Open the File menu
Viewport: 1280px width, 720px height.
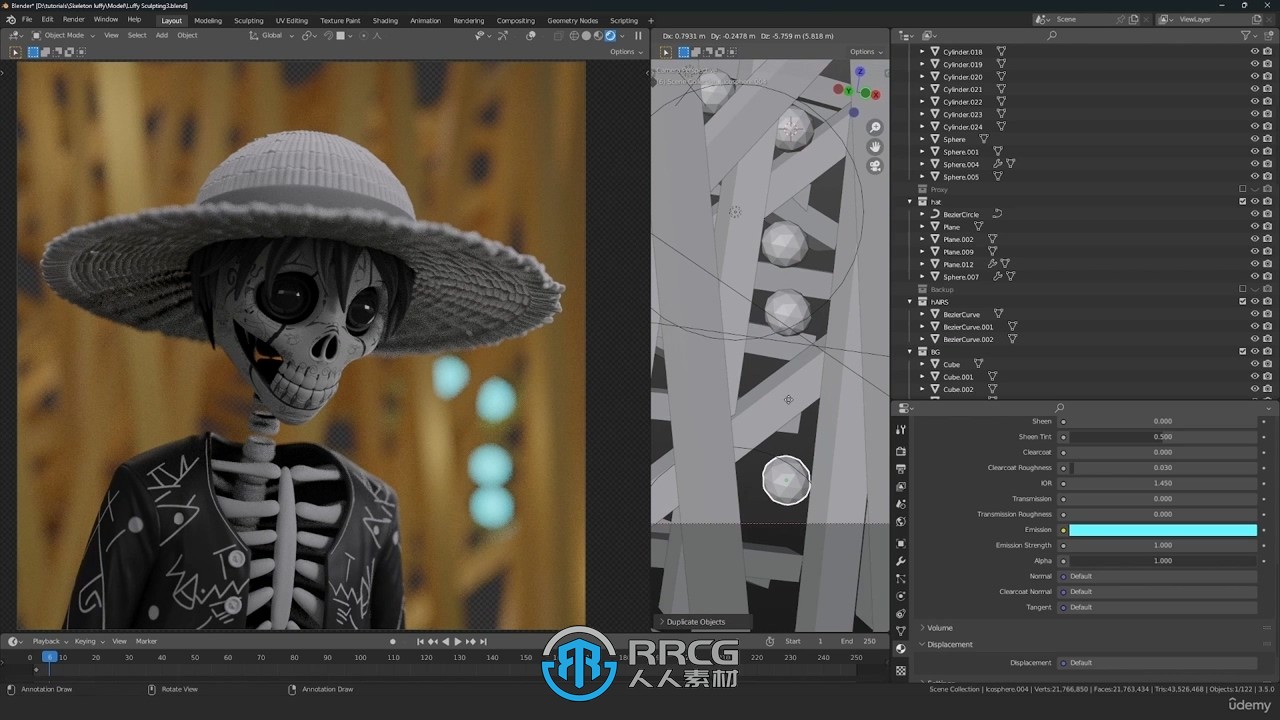coord(27,20)
